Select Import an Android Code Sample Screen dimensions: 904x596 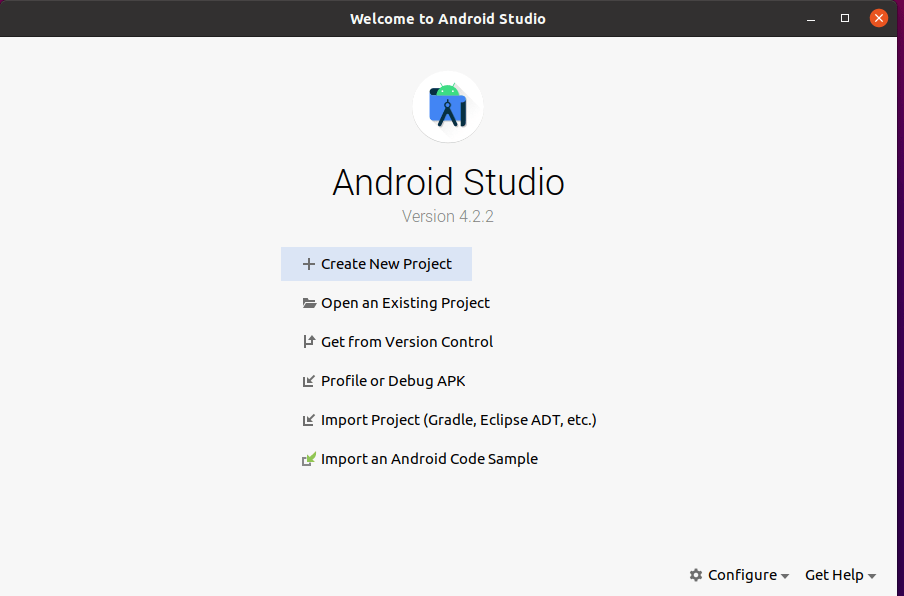click(420, 459)
